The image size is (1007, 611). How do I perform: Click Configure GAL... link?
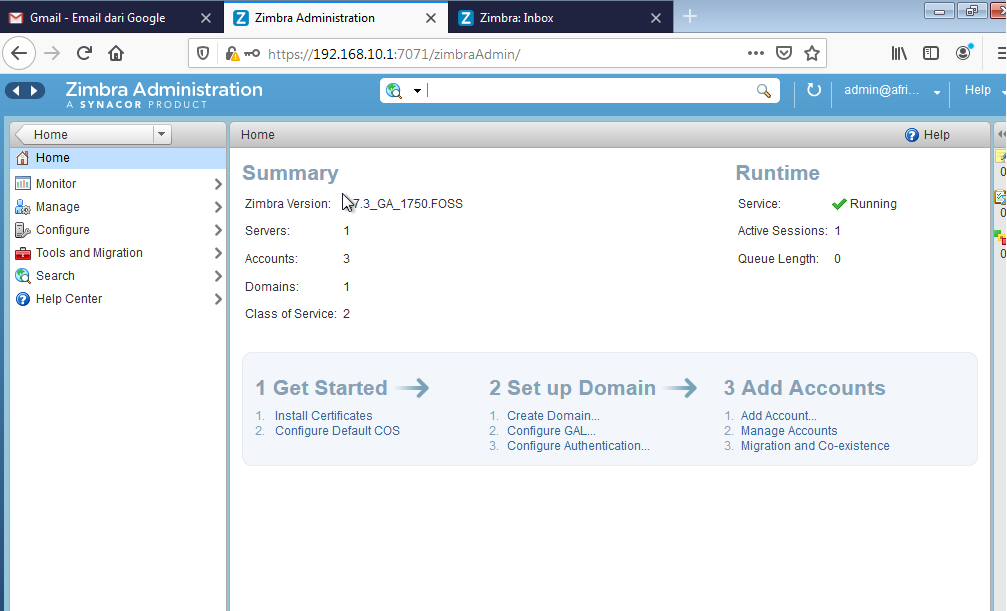pos(552,430)
